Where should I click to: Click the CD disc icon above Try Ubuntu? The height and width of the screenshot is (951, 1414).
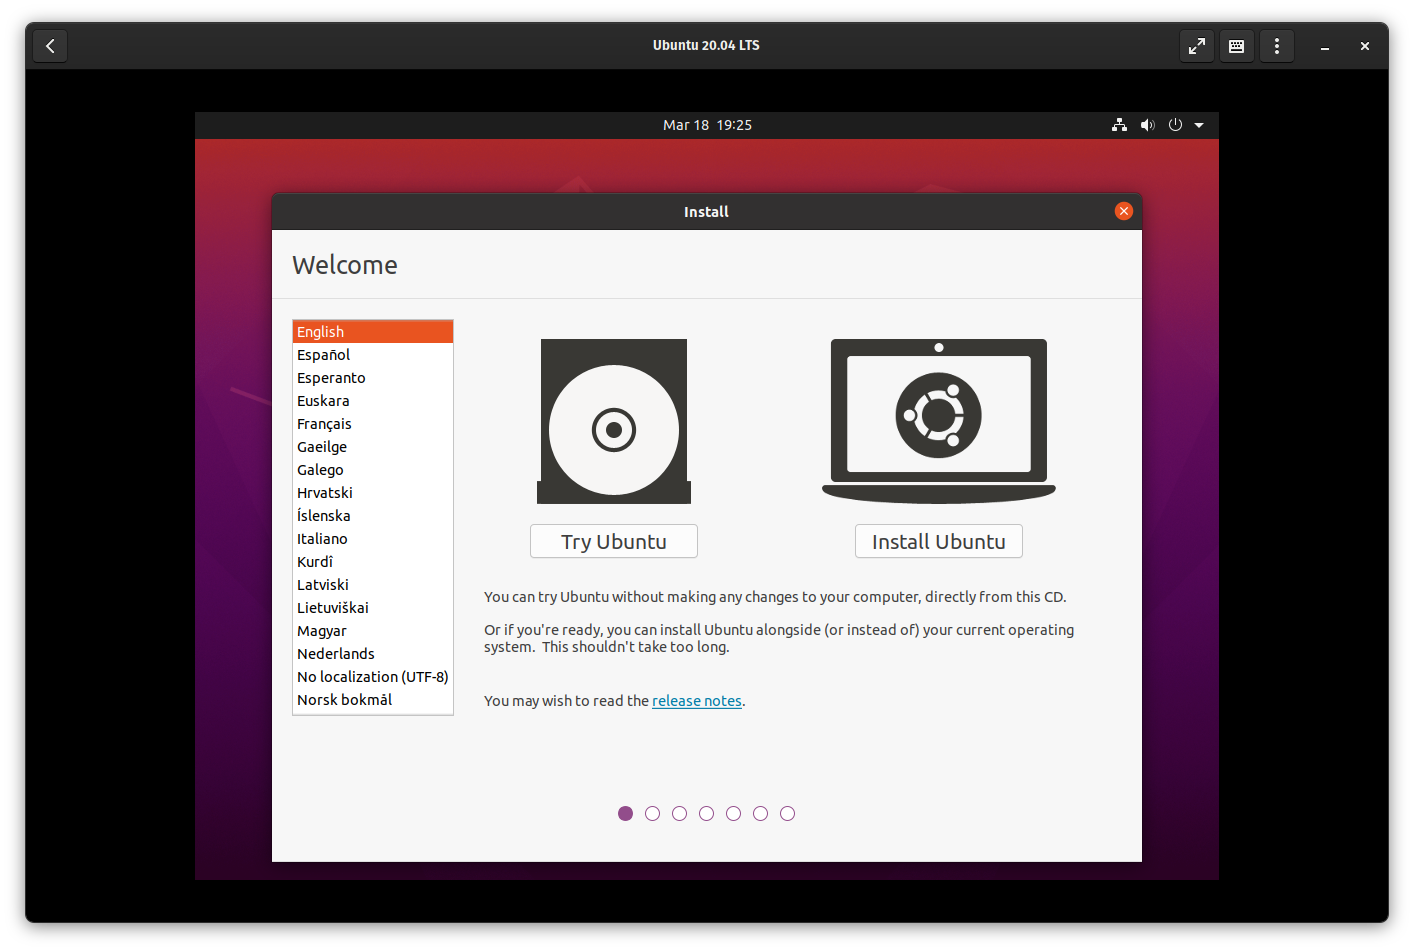point(613,421)
